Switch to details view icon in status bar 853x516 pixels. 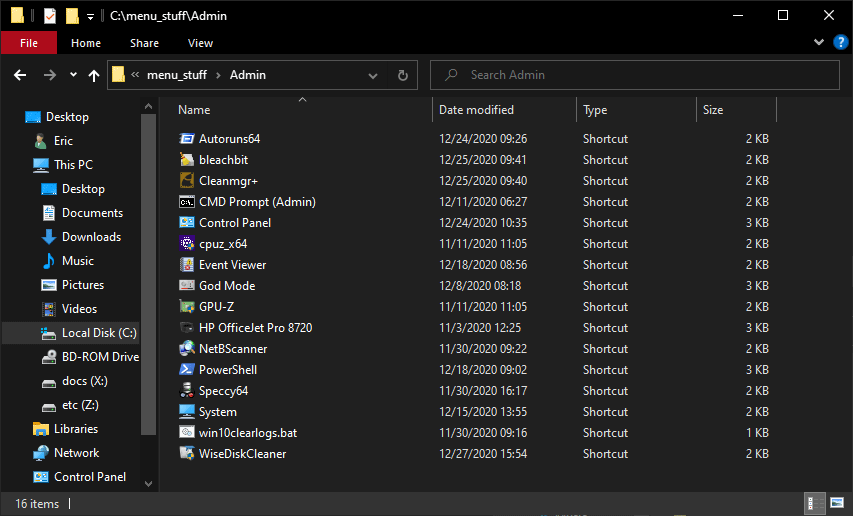pos(815,503)
